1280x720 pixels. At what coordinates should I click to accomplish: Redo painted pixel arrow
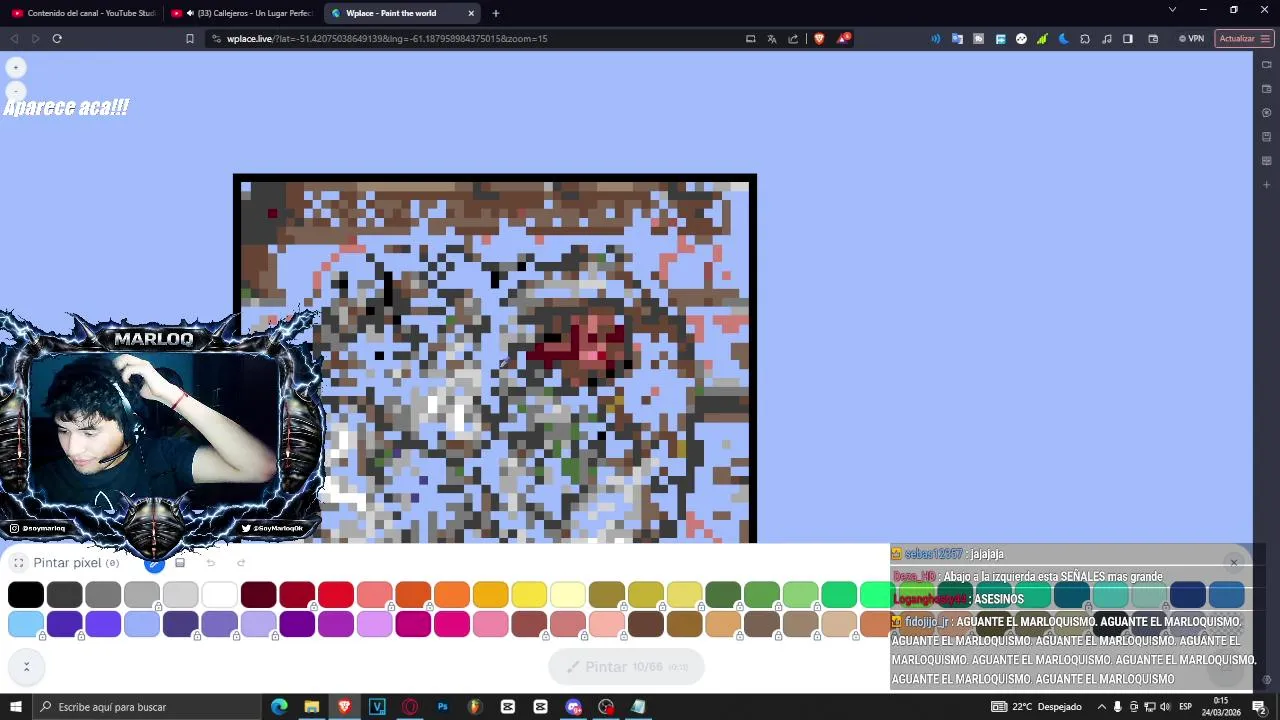(x=241, y=563)
